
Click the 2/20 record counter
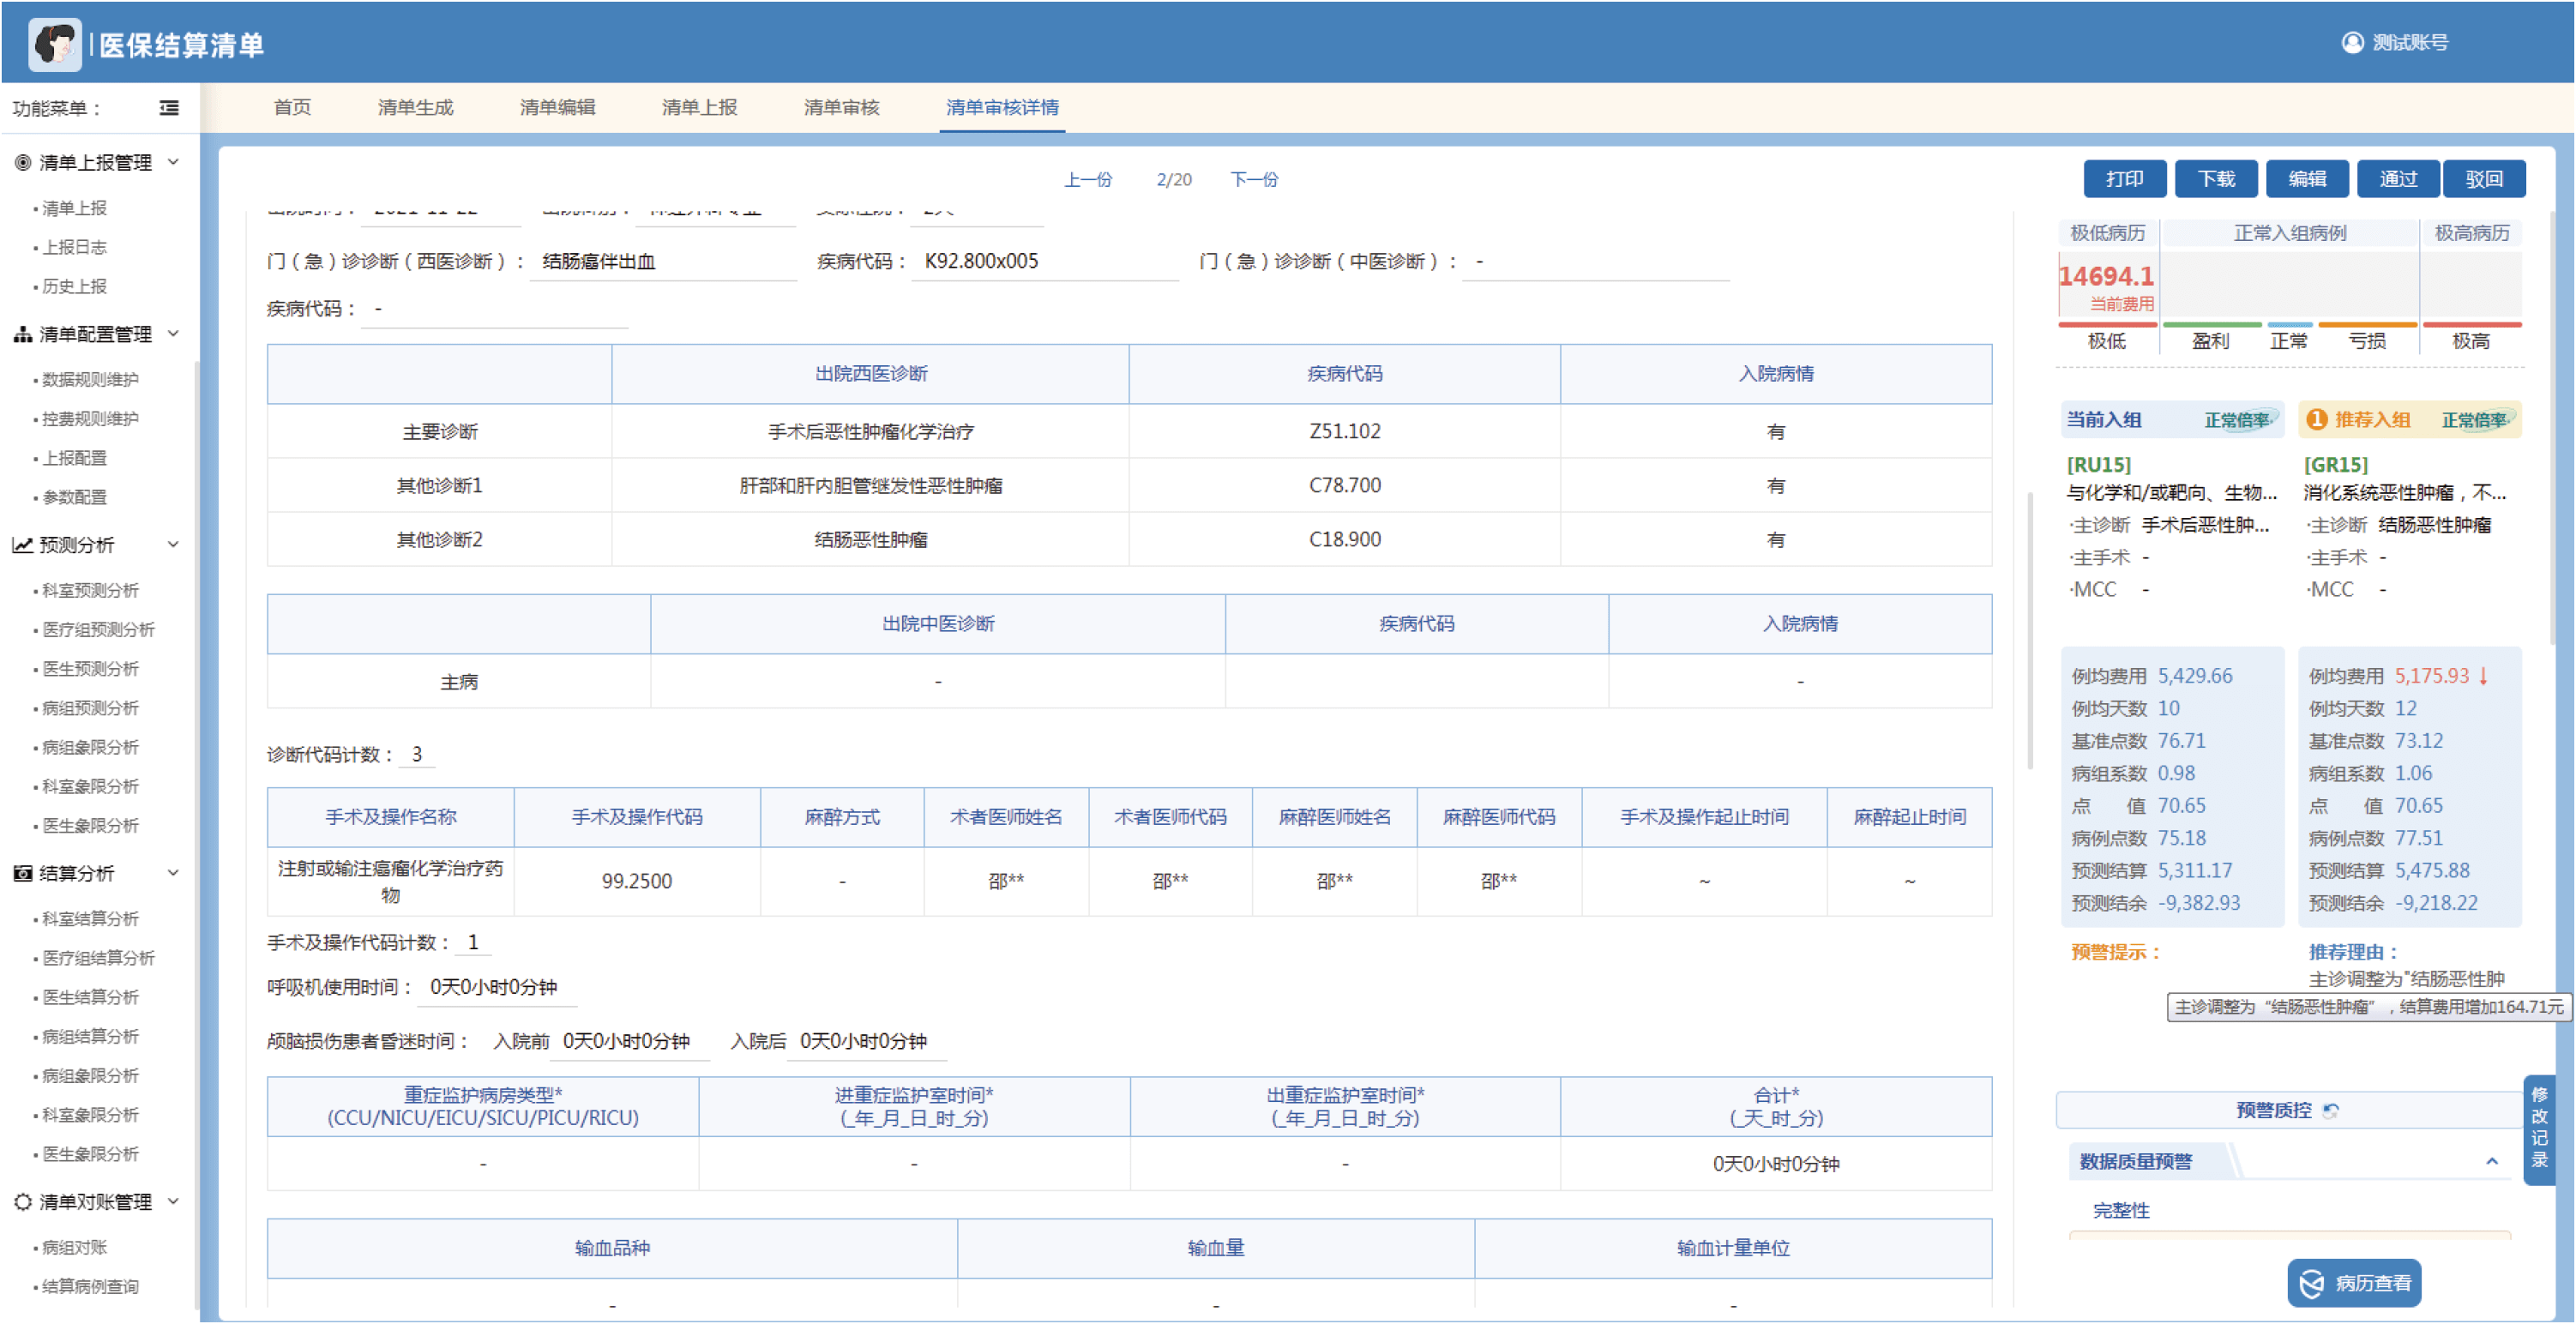1174,180
